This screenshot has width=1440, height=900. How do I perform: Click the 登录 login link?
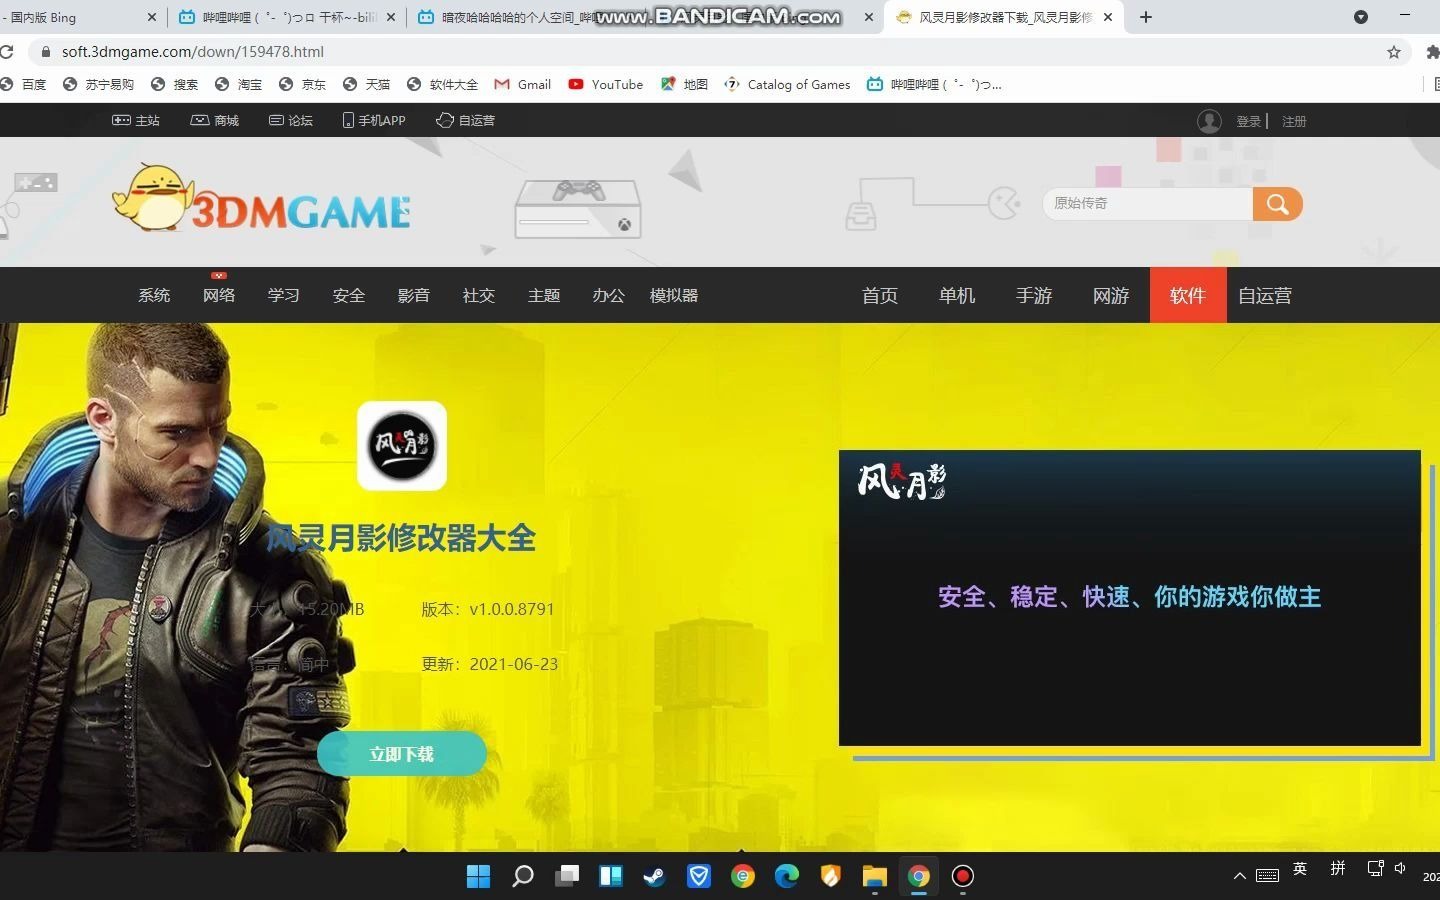tap(1248, 121)
